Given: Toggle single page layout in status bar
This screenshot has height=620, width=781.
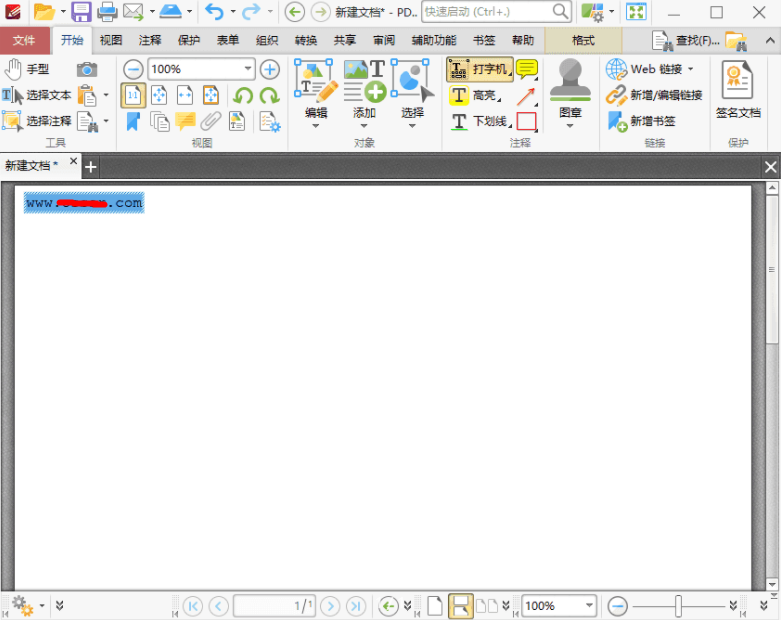Looking at the screenshot, I should tap(435, 606).
